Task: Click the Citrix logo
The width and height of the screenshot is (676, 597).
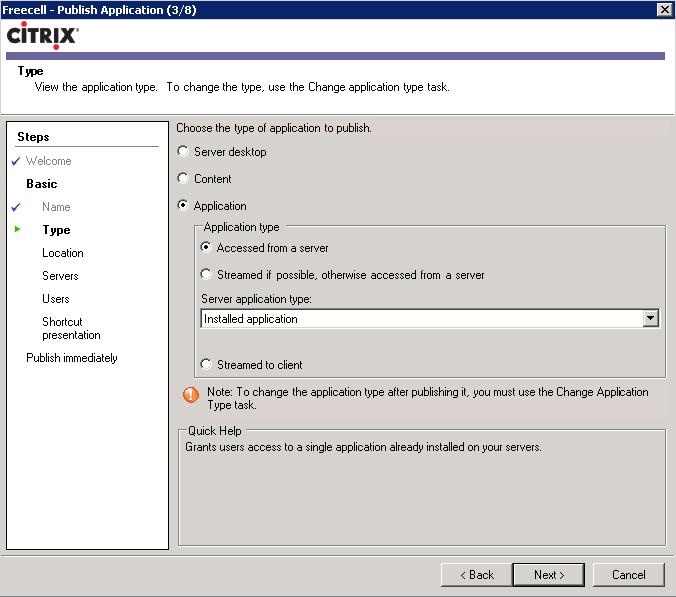Action: pyautogui.click(x=42, y=35)
